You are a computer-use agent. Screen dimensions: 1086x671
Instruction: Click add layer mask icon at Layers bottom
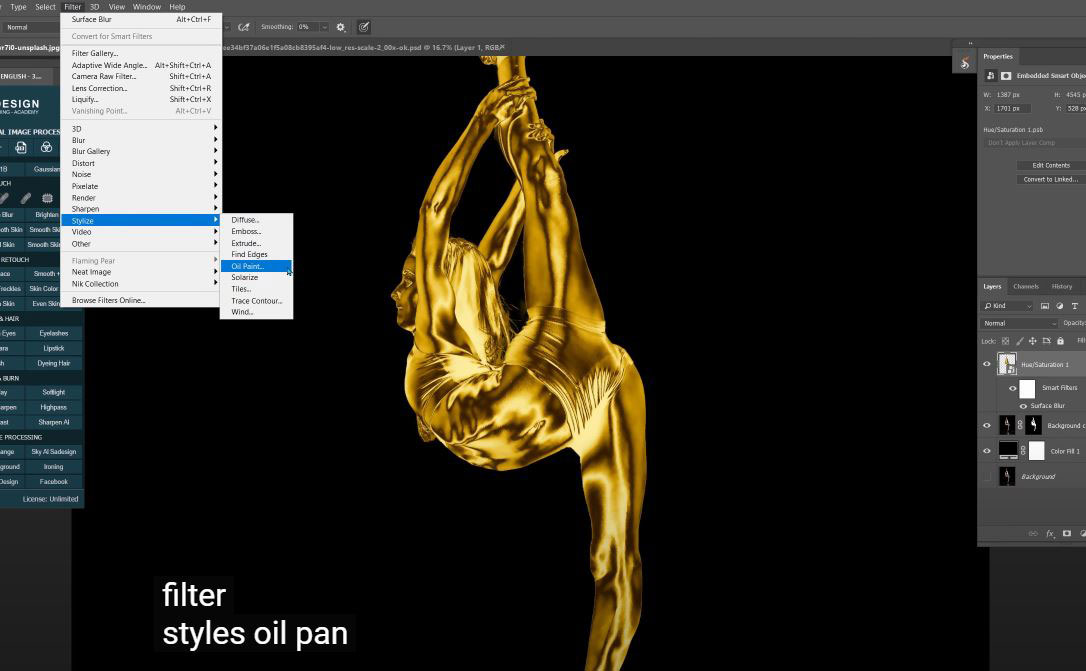(x=1067, y=533)
